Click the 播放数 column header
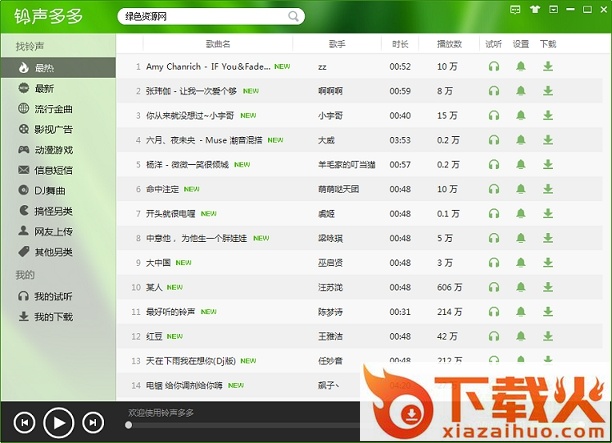This screenshot has height=443, width=612. 449,44
